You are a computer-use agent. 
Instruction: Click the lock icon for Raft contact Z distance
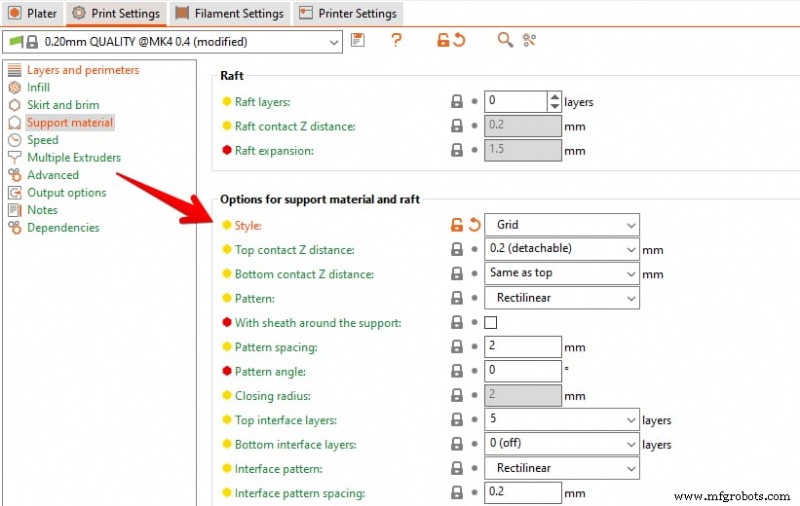457,126
